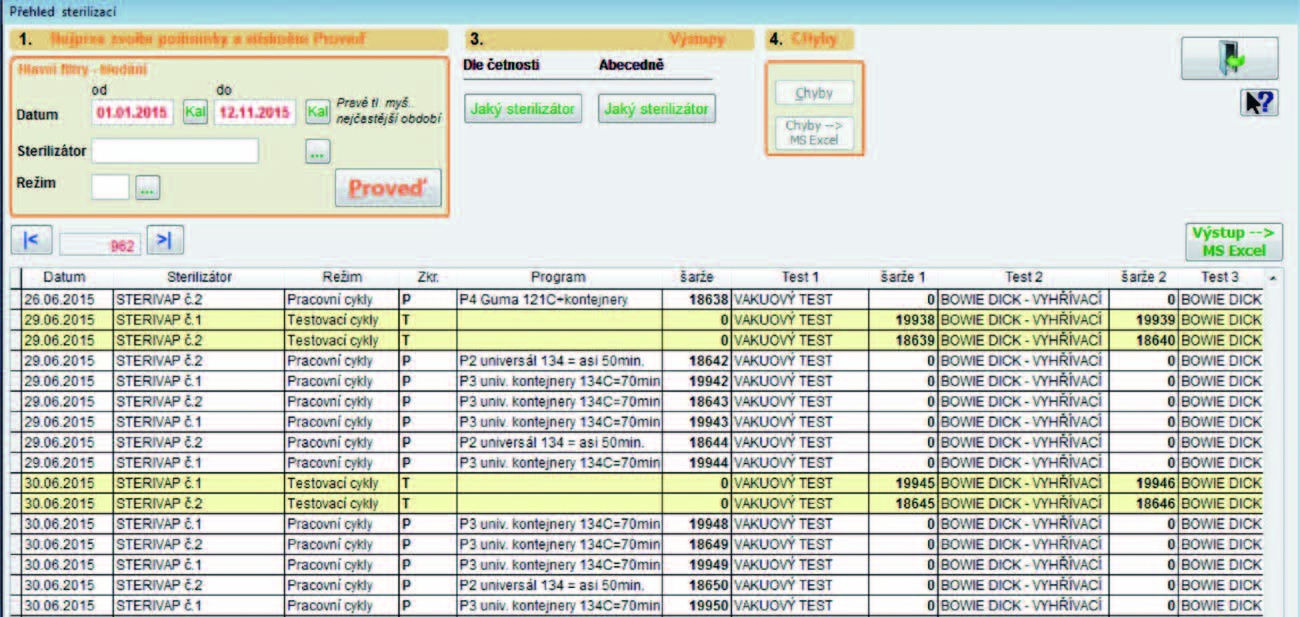This screenshot has width=1300, height=617.
Task: Export results via Výstup --> MS Excel
Action: point(1233,242)
